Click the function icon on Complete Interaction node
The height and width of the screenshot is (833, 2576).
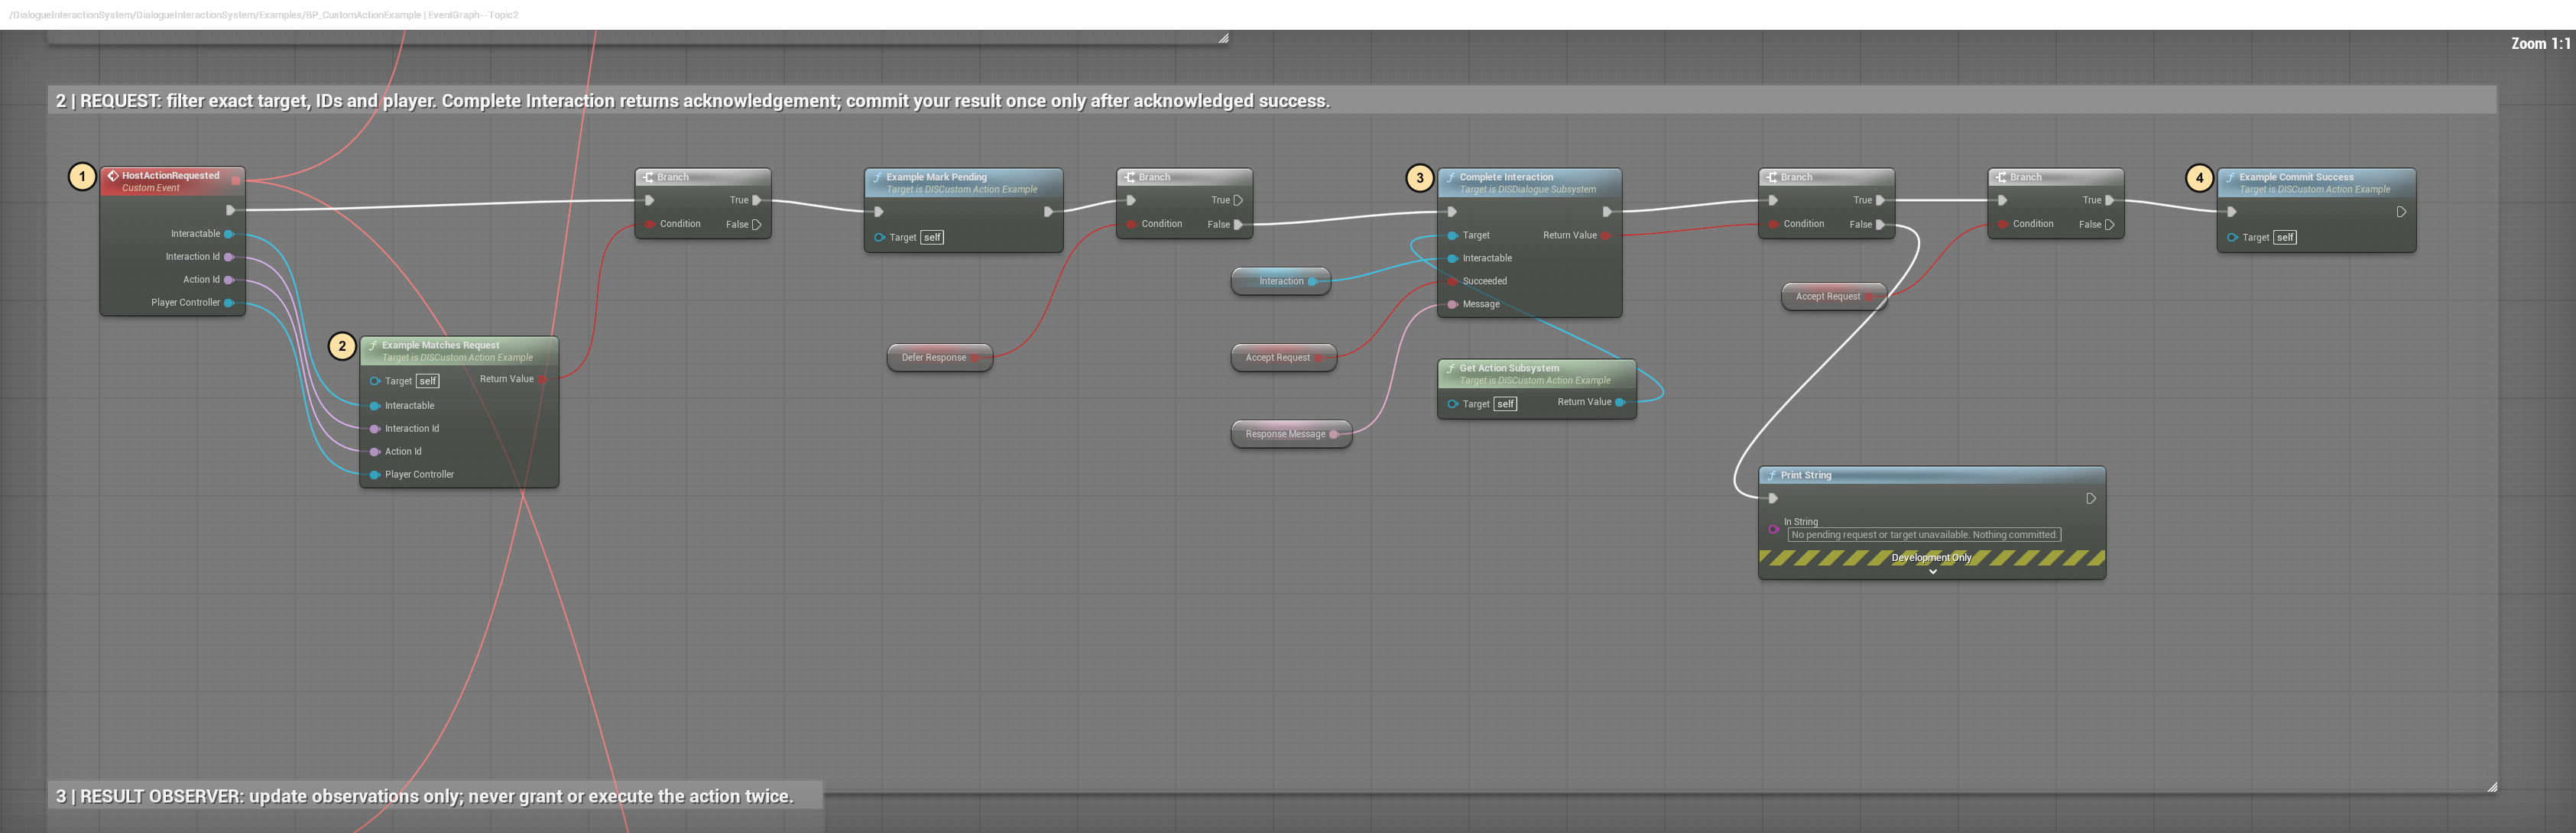[x=1451, y=178]
